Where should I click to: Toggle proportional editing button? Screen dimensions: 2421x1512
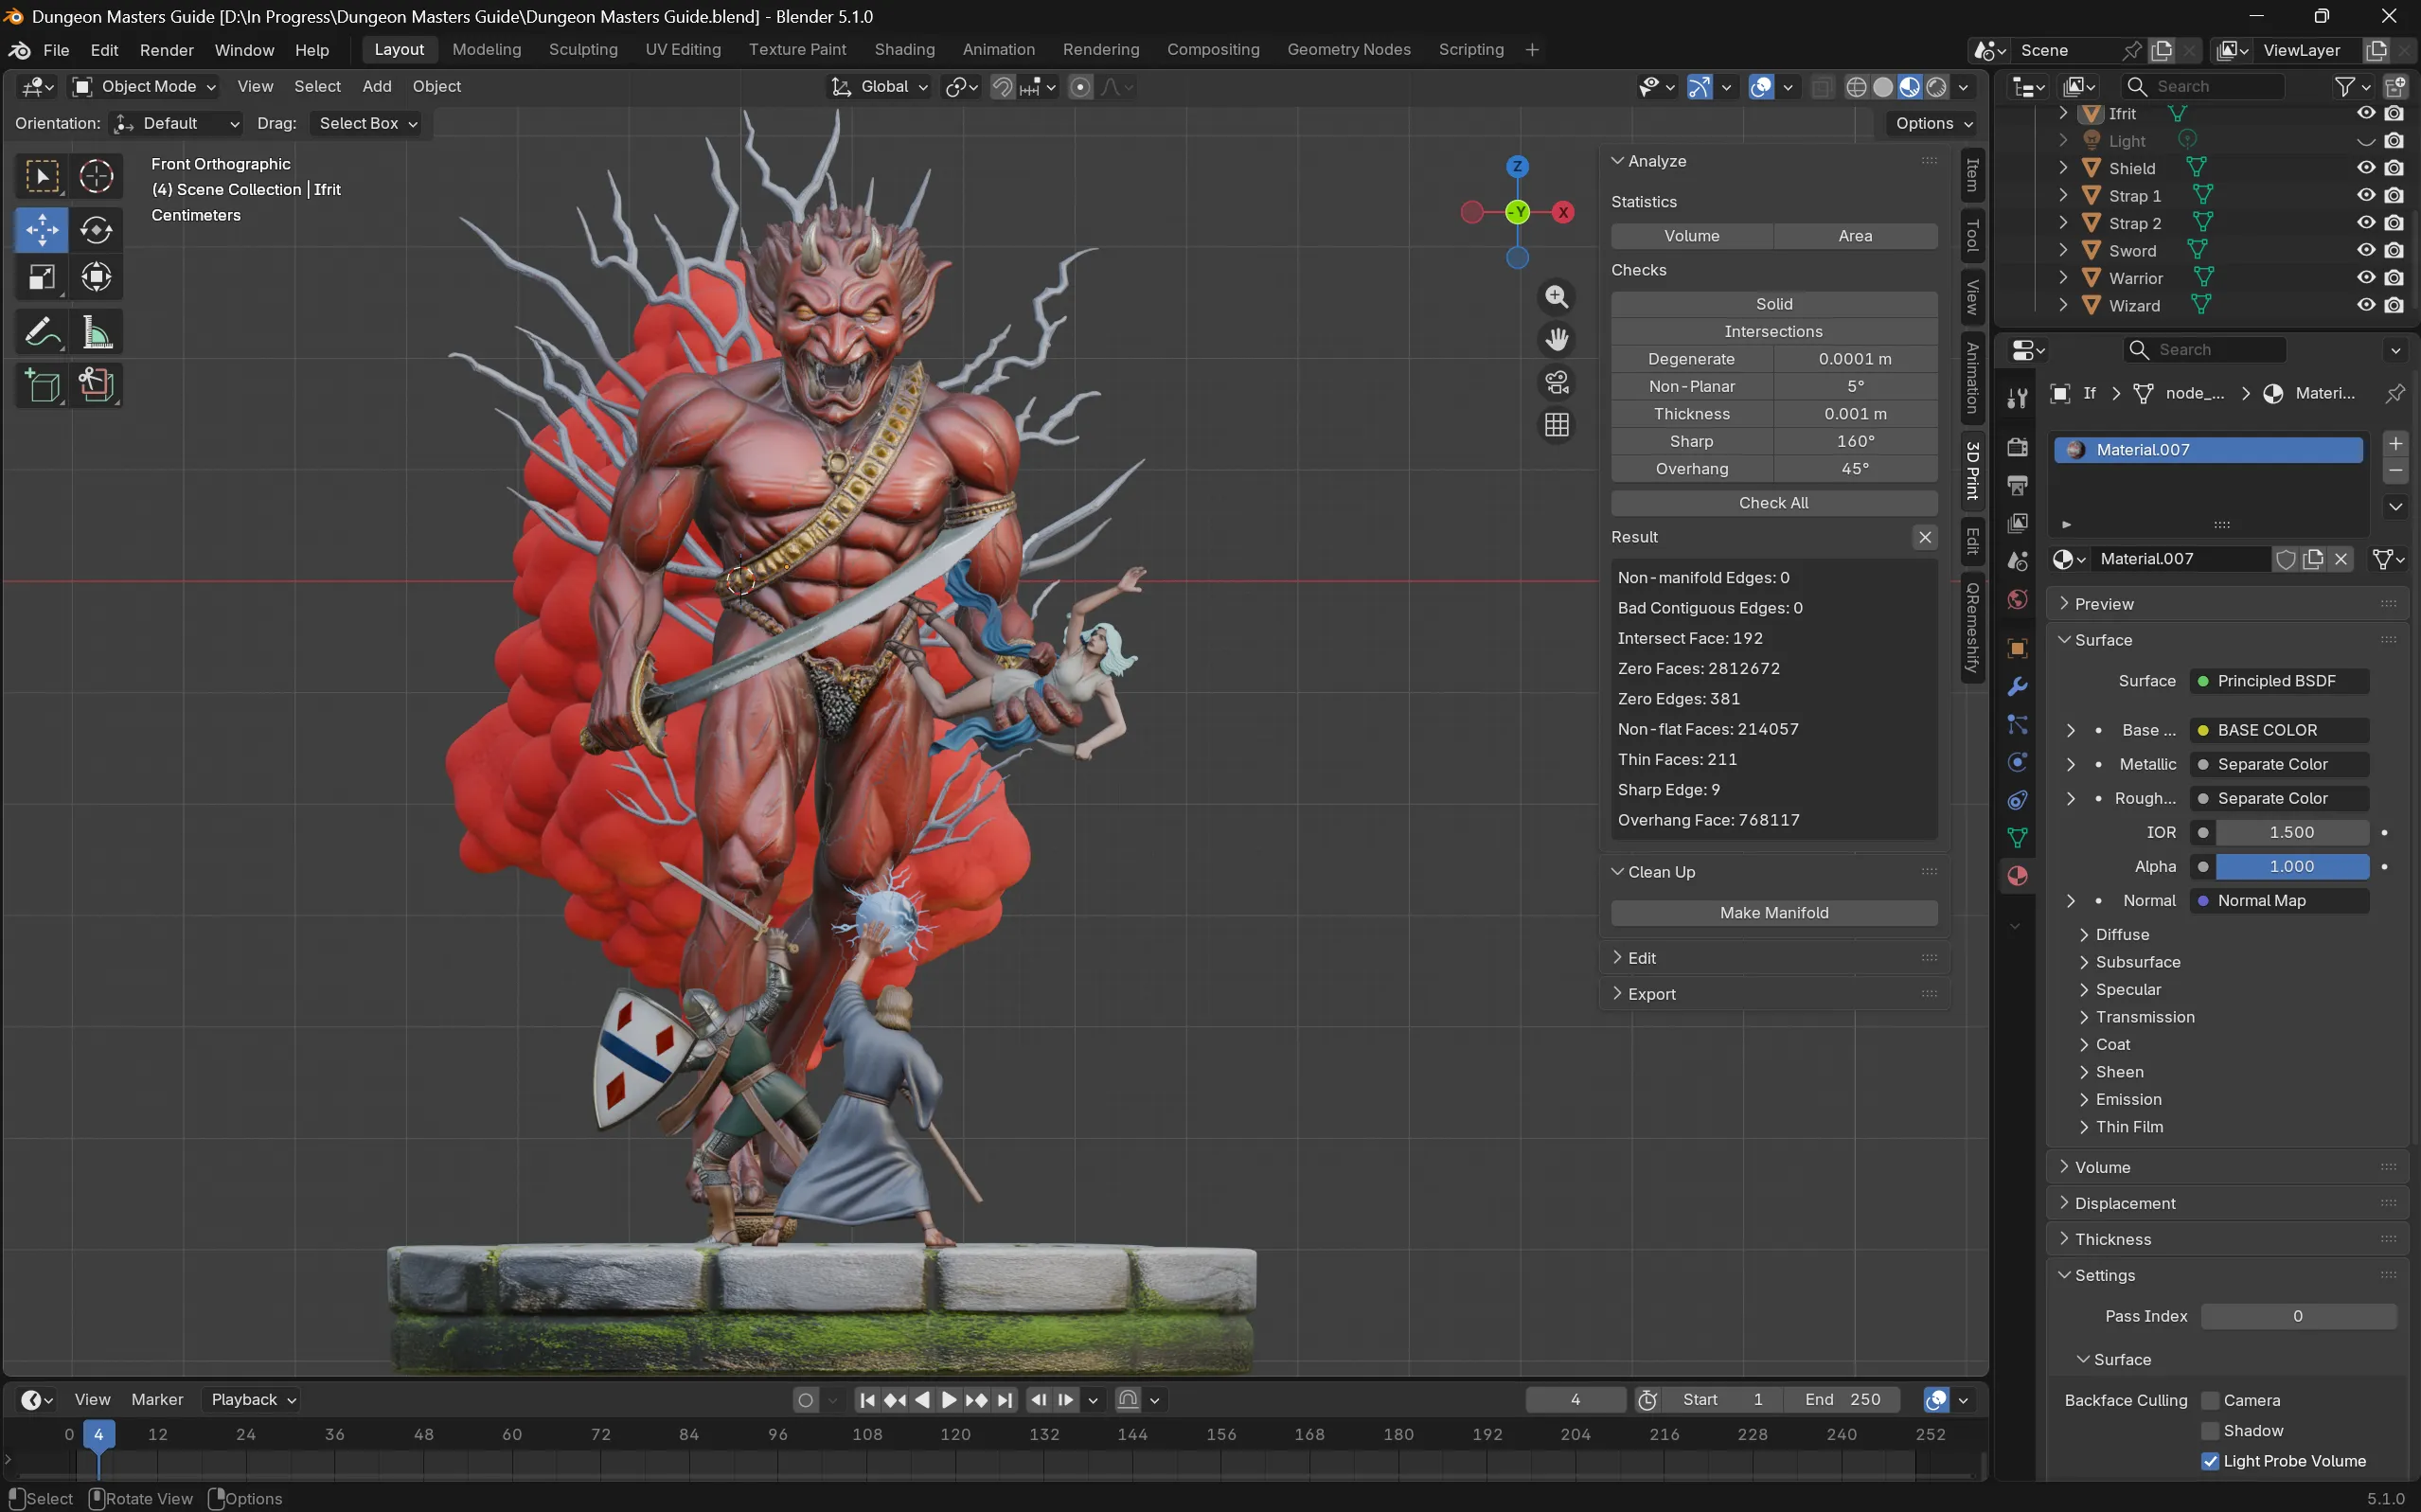point(1080,87)
